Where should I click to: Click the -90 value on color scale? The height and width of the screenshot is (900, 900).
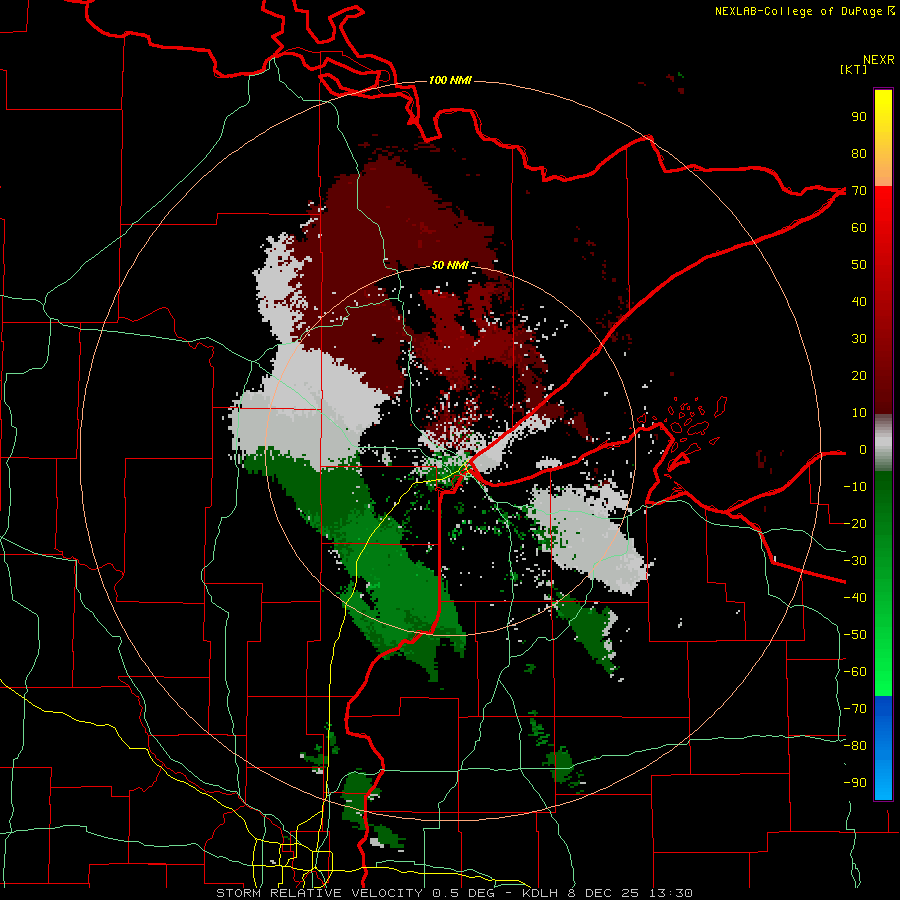(x=855, y=783)
